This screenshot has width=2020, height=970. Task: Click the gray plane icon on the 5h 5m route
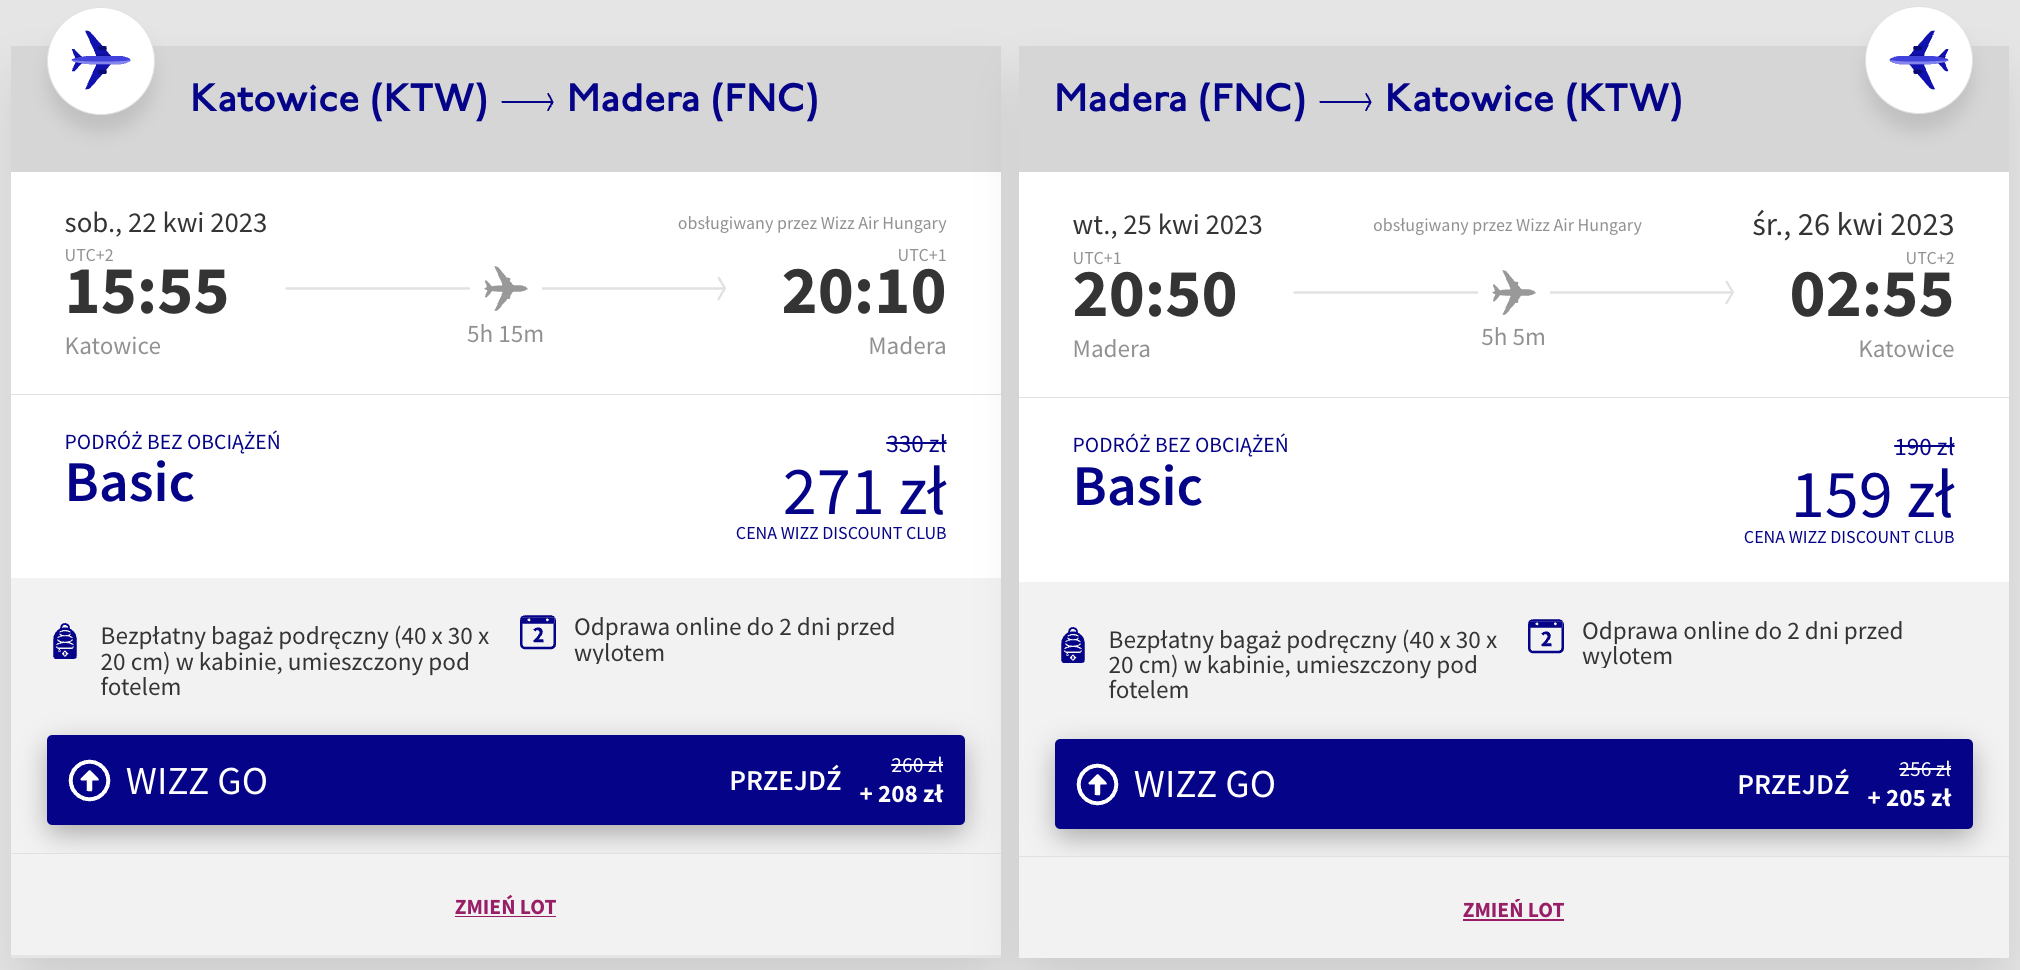tap(1514, 292)
